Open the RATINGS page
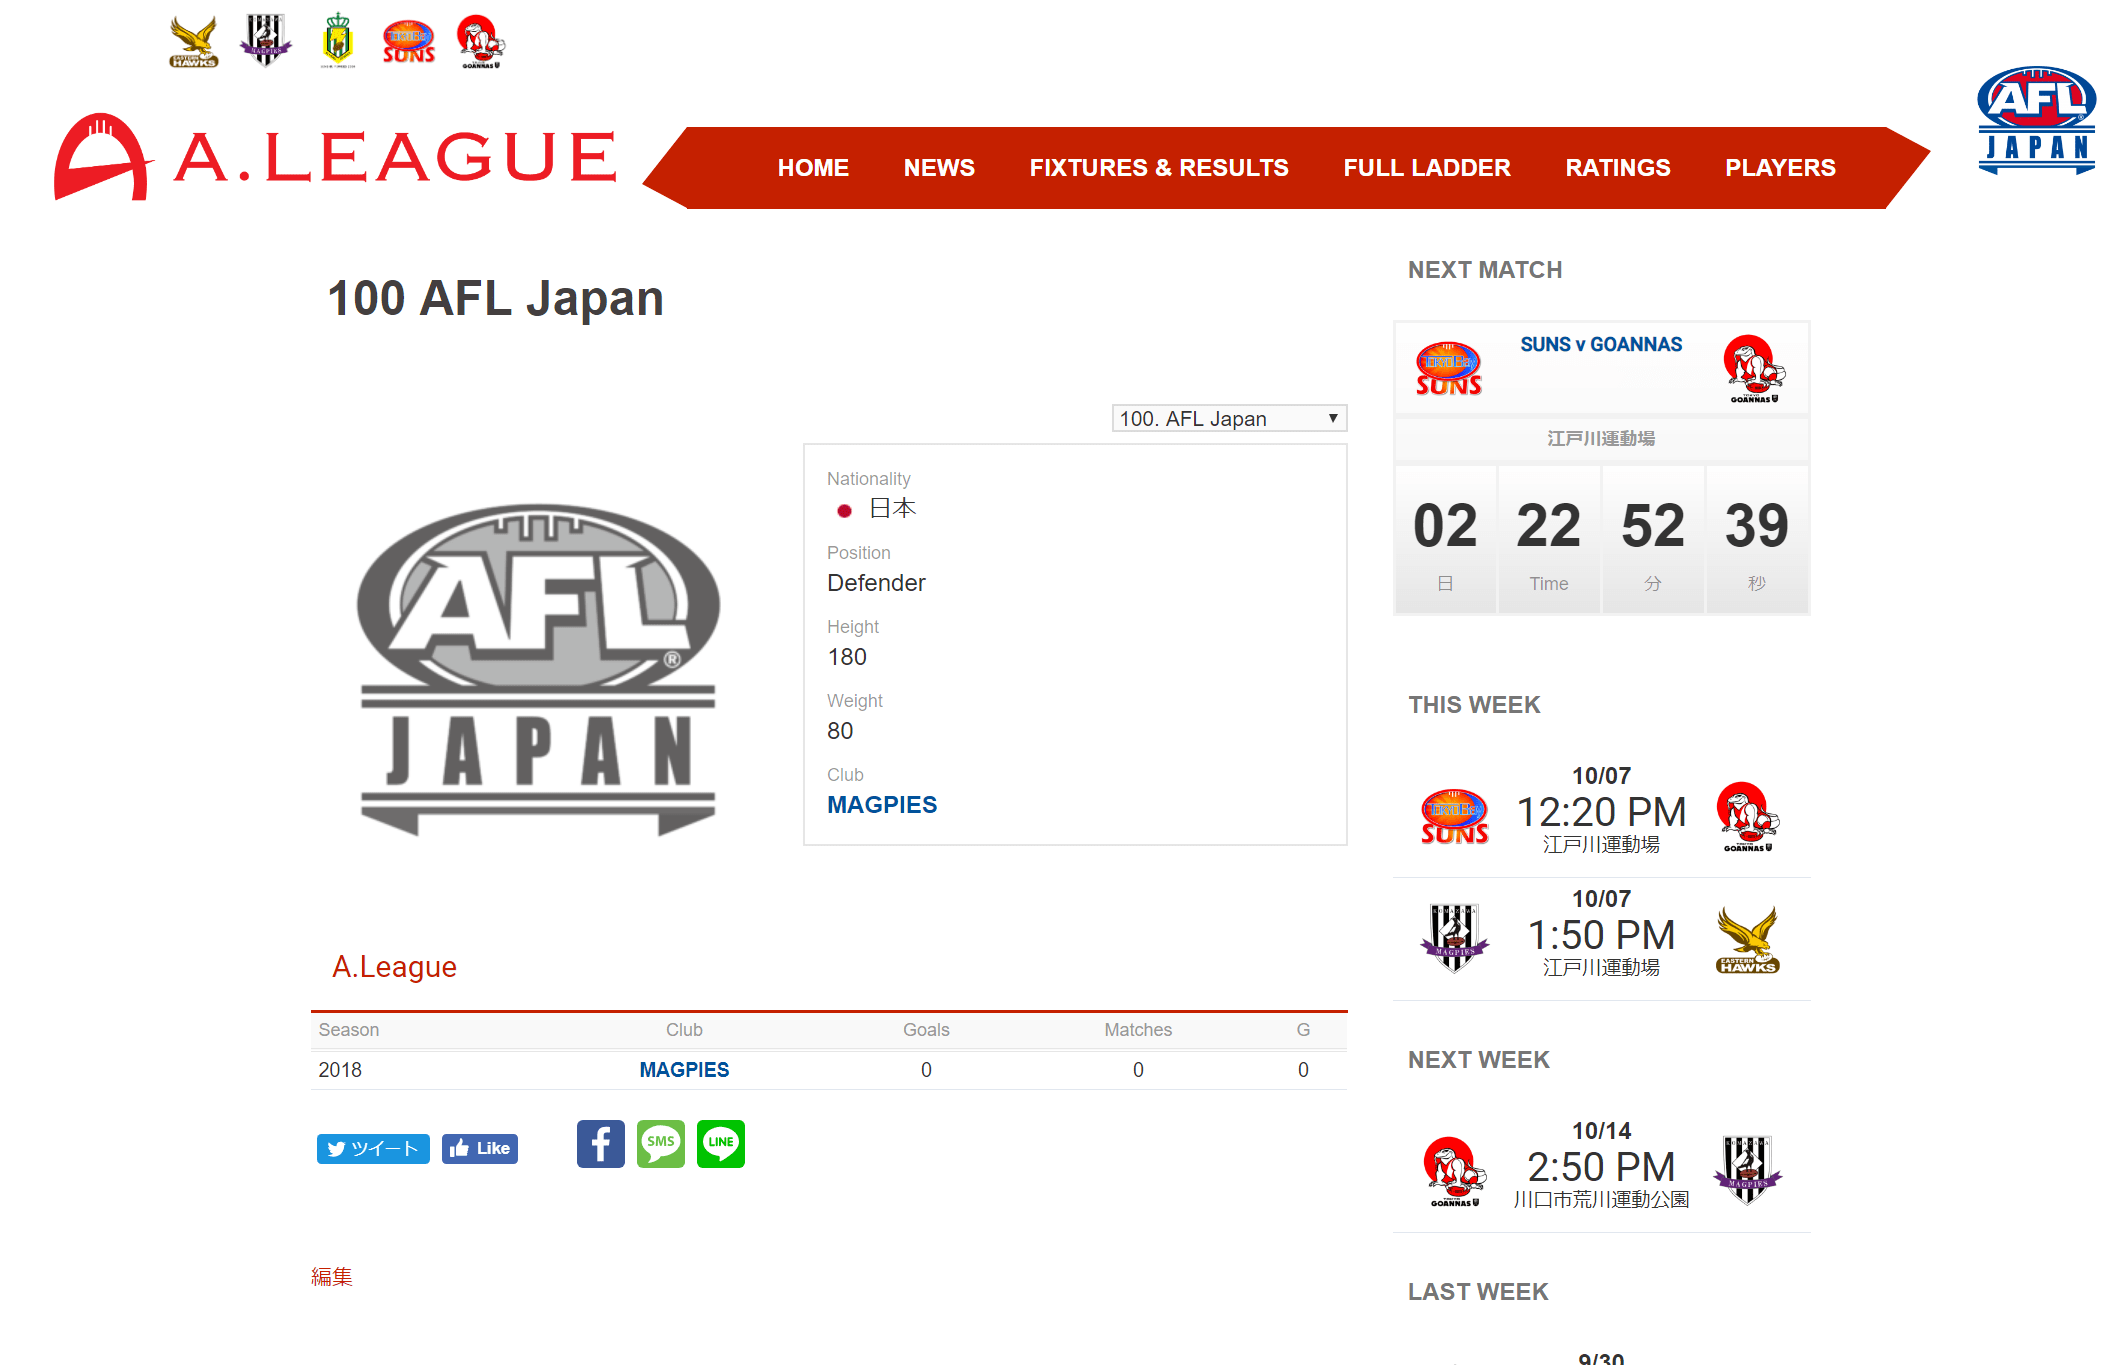This screenshot has width=2117, height=1365. [1618, 168]
